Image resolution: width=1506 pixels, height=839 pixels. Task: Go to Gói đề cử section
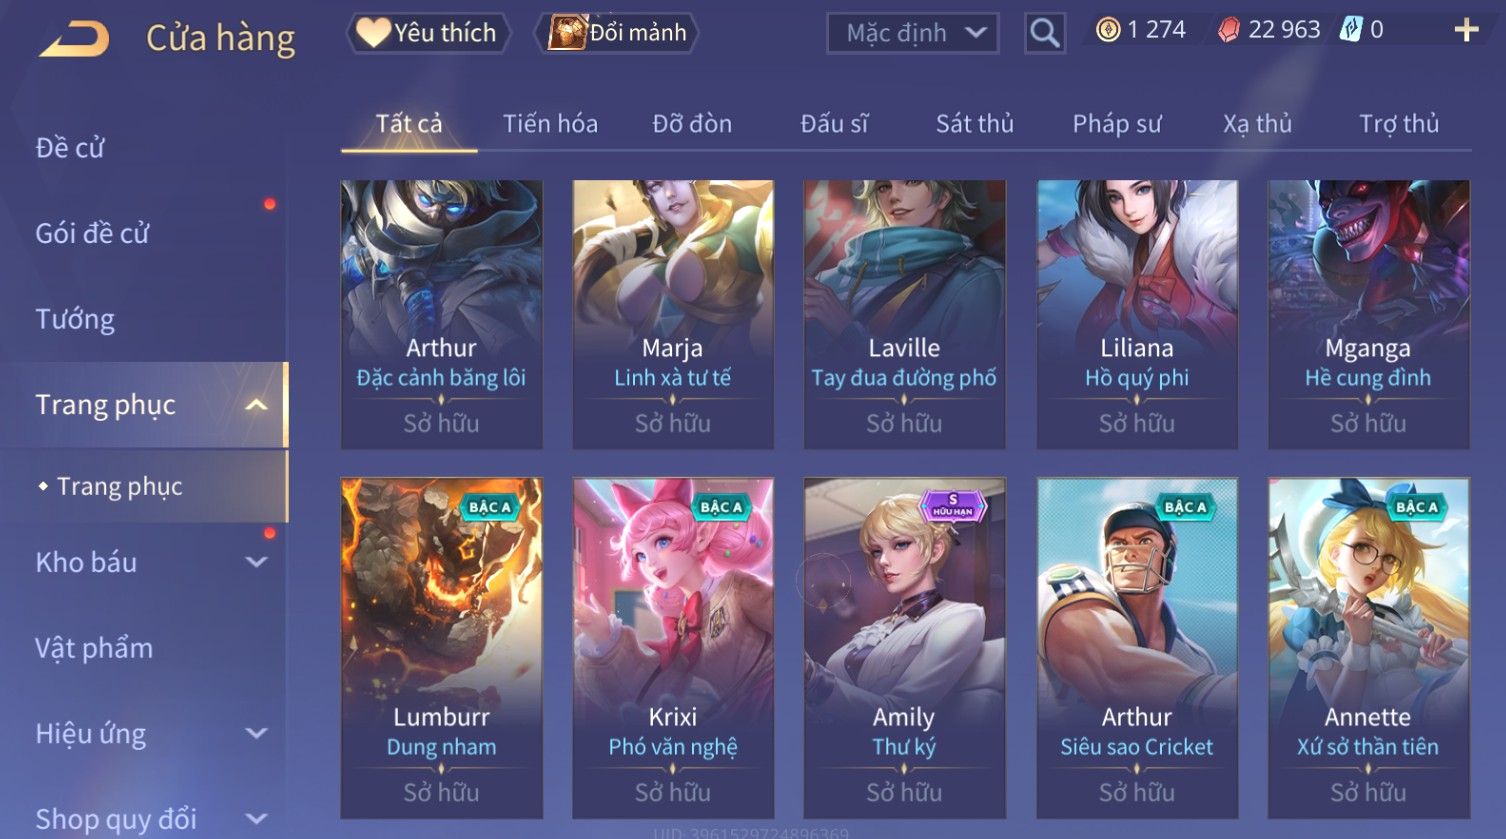(92, 233)
